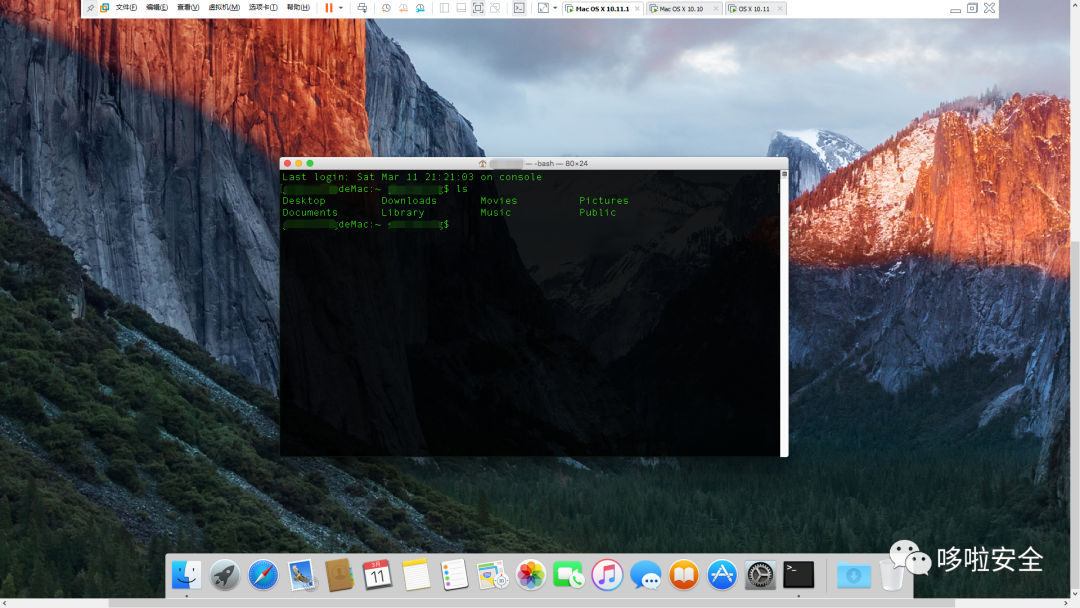Open the 查看(V) menu

coord(188,8)
